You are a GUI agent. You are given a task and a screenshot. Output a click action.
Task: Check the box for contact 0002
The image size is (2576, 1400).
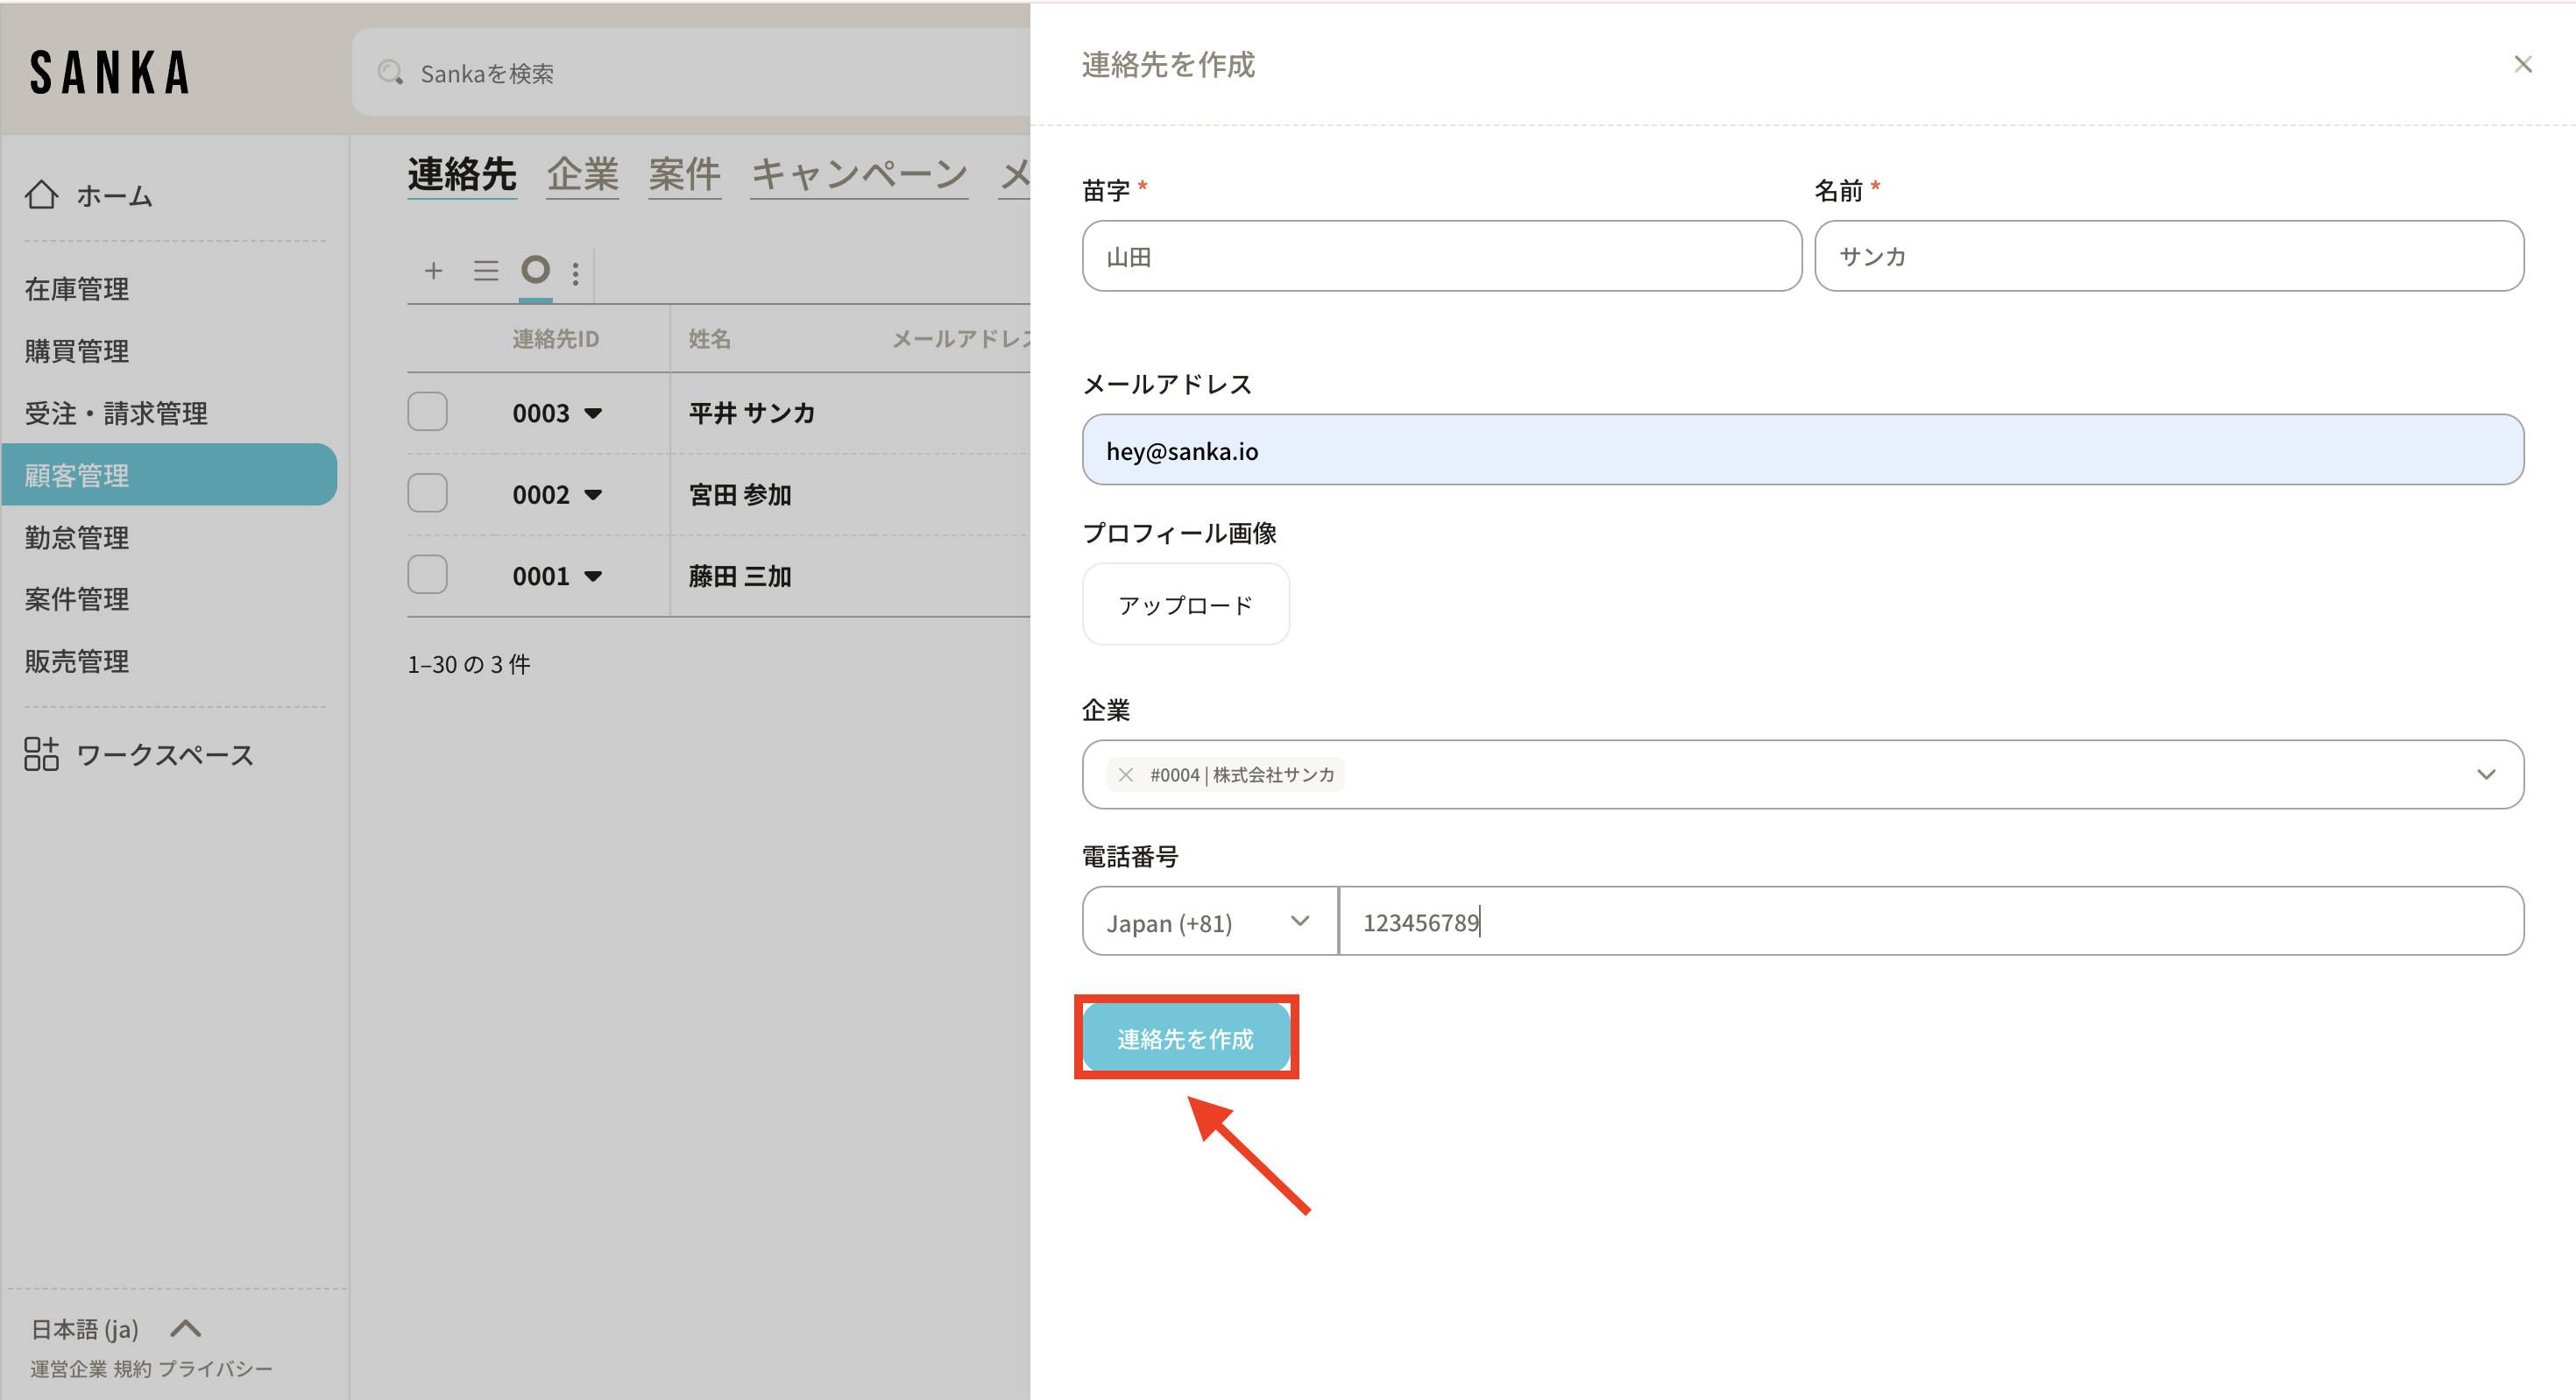point(427,494)
